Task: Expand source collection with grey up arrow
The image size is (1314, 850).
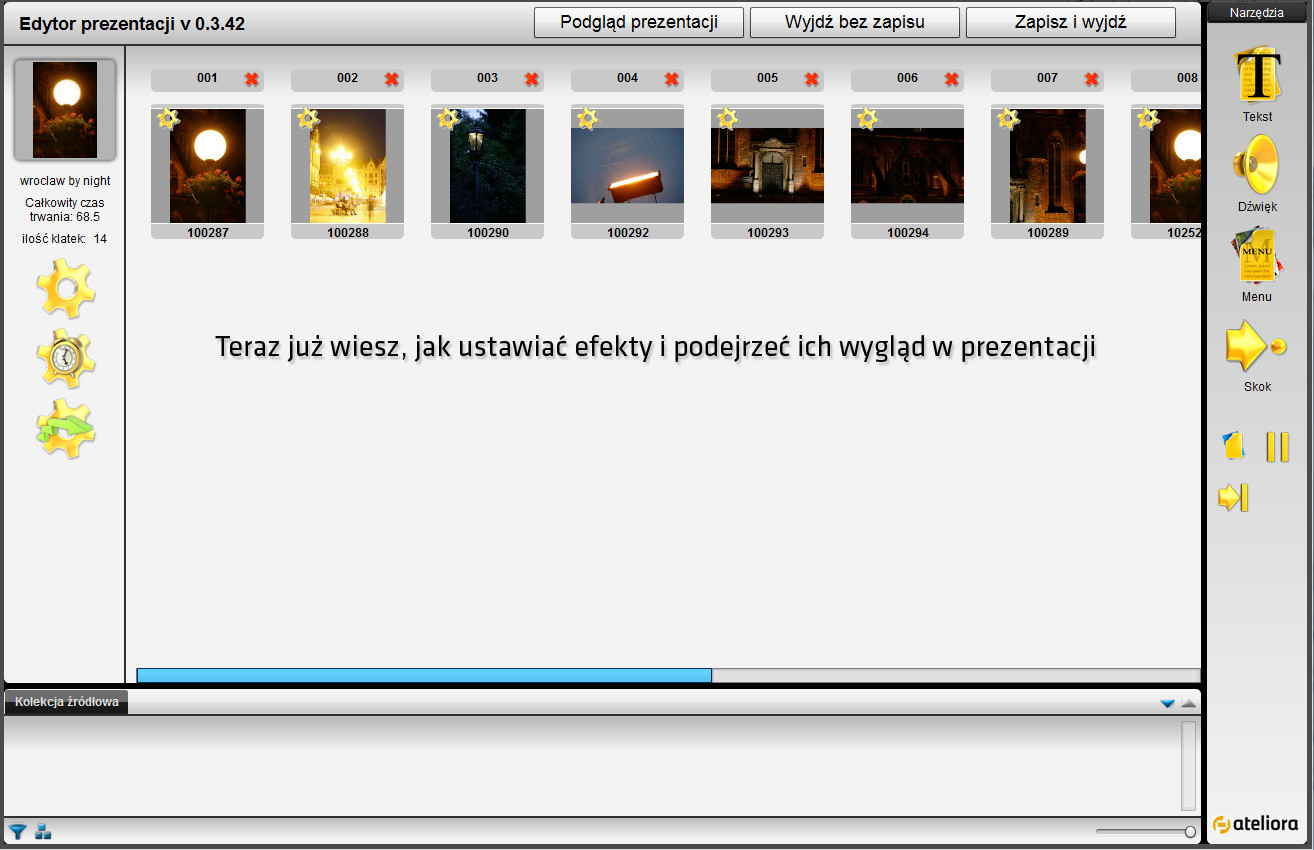Action: coord(1188,703)
